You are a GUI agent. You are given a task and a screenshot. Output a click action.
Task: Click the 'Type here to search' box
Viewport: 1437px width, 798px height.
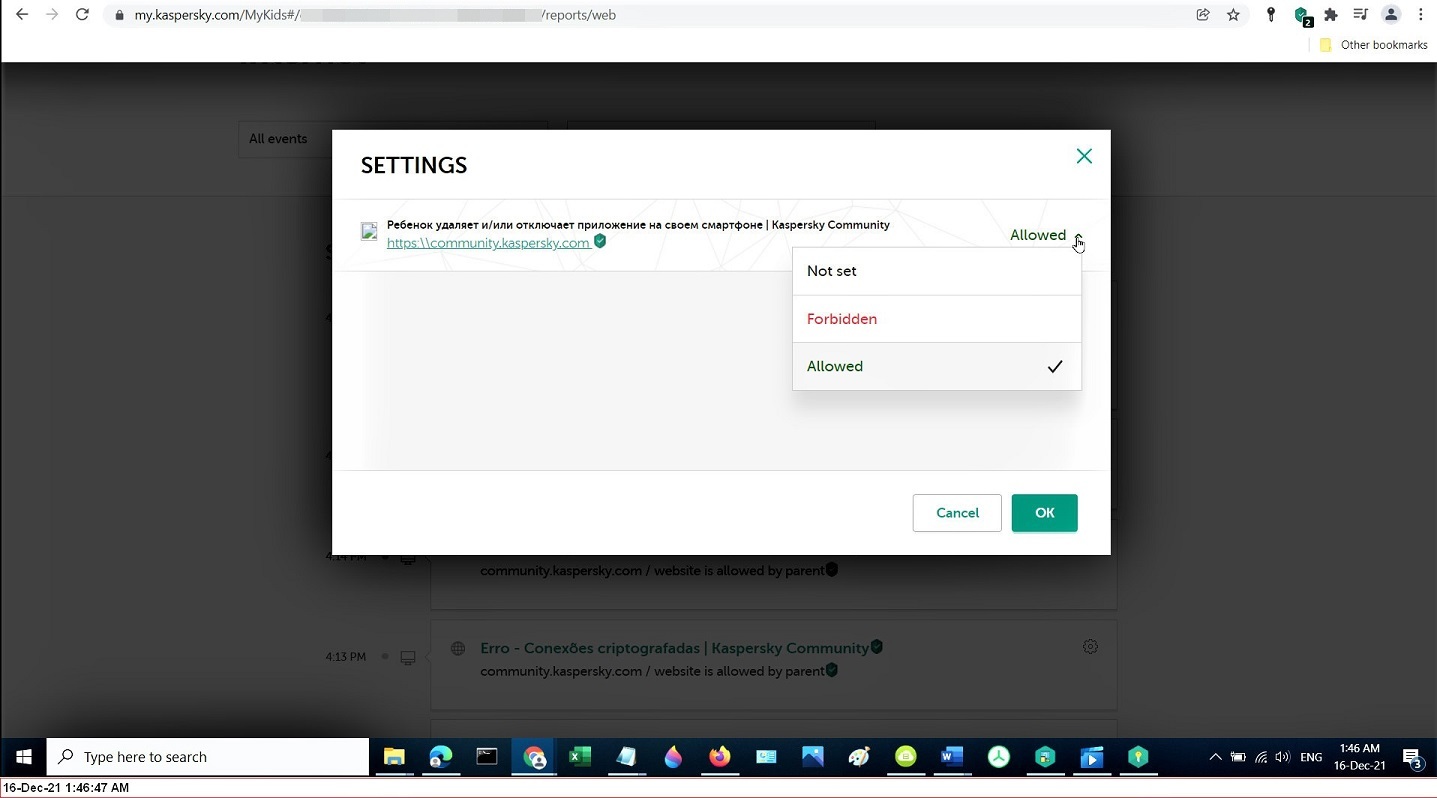coord(208,757)
